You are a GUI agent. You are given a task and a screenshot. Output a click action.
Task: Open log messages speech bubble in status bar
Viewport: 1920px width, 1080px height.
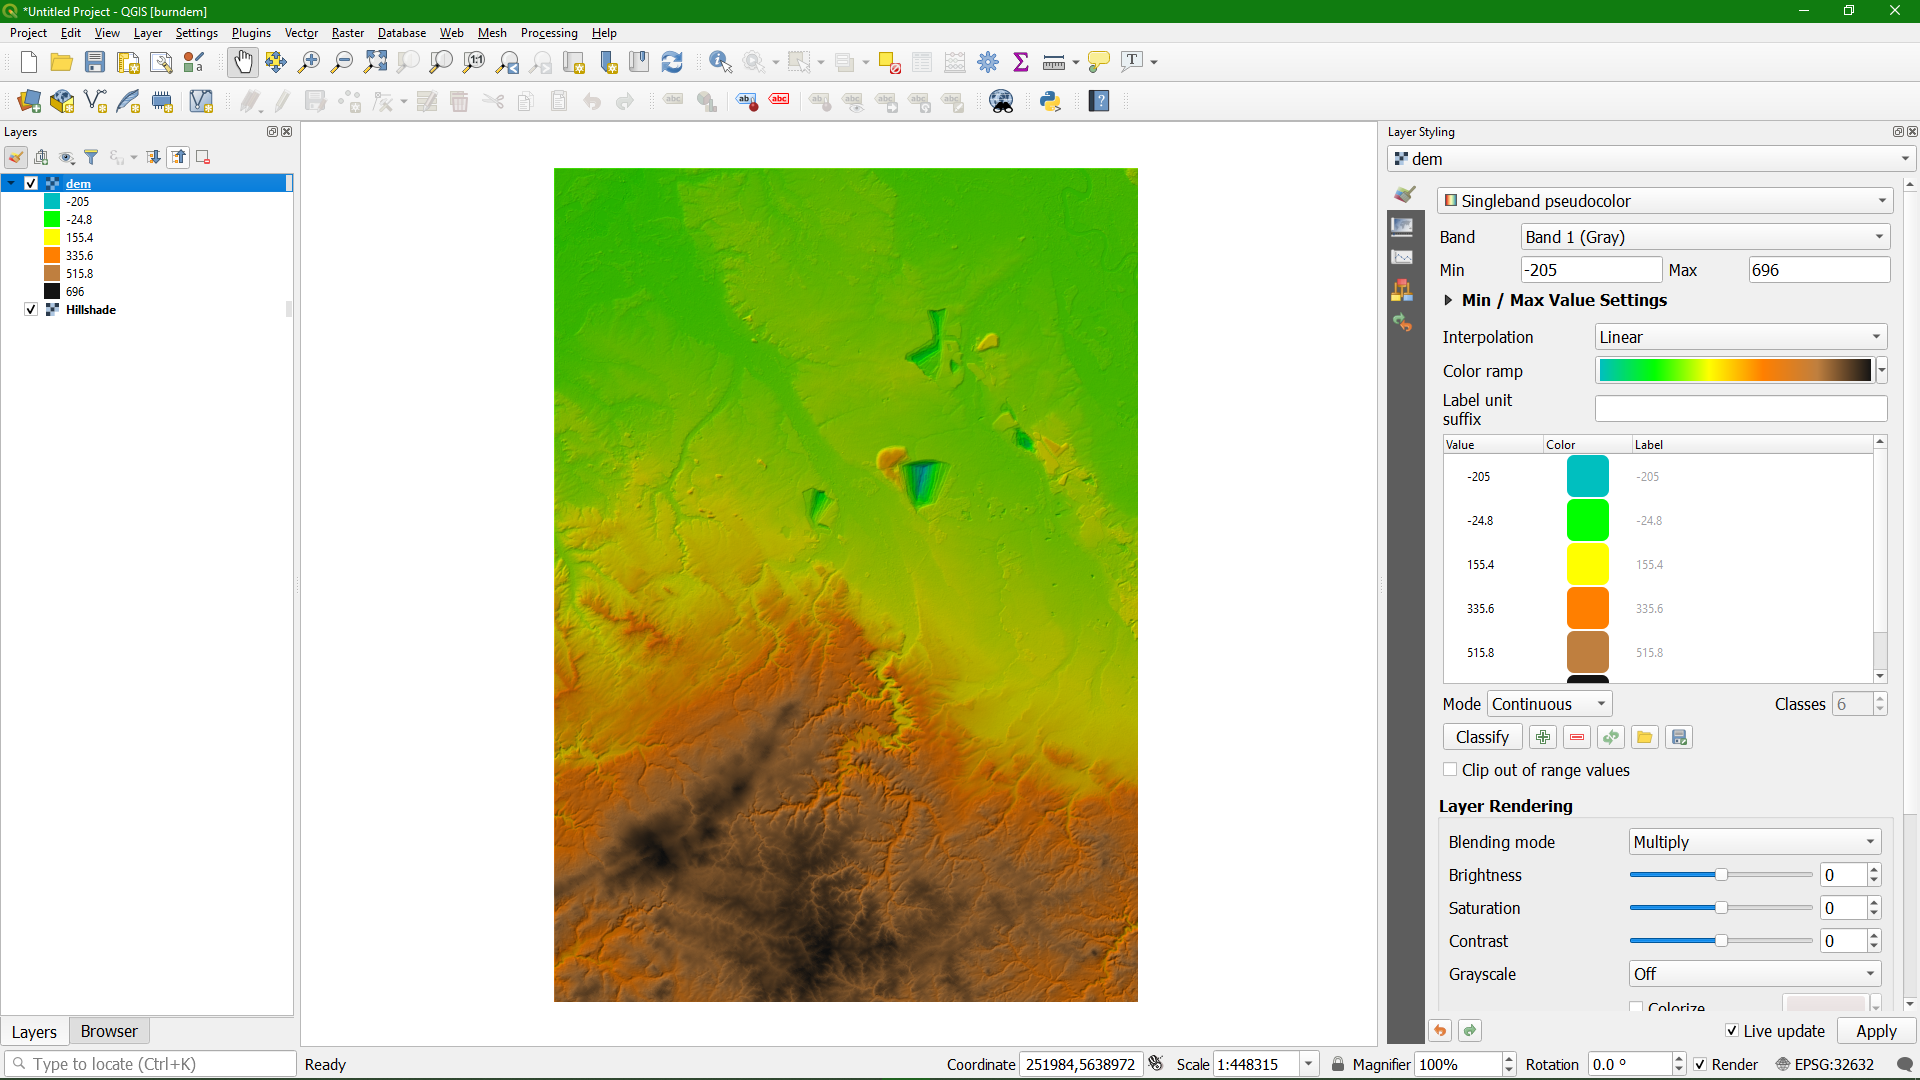point(1905,1065)
